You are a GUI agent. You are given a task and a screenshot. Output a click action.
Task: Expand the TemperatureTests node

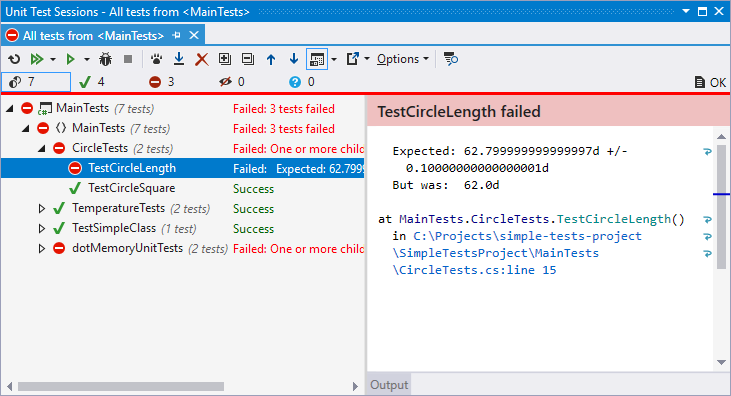[x=41, y=208]
